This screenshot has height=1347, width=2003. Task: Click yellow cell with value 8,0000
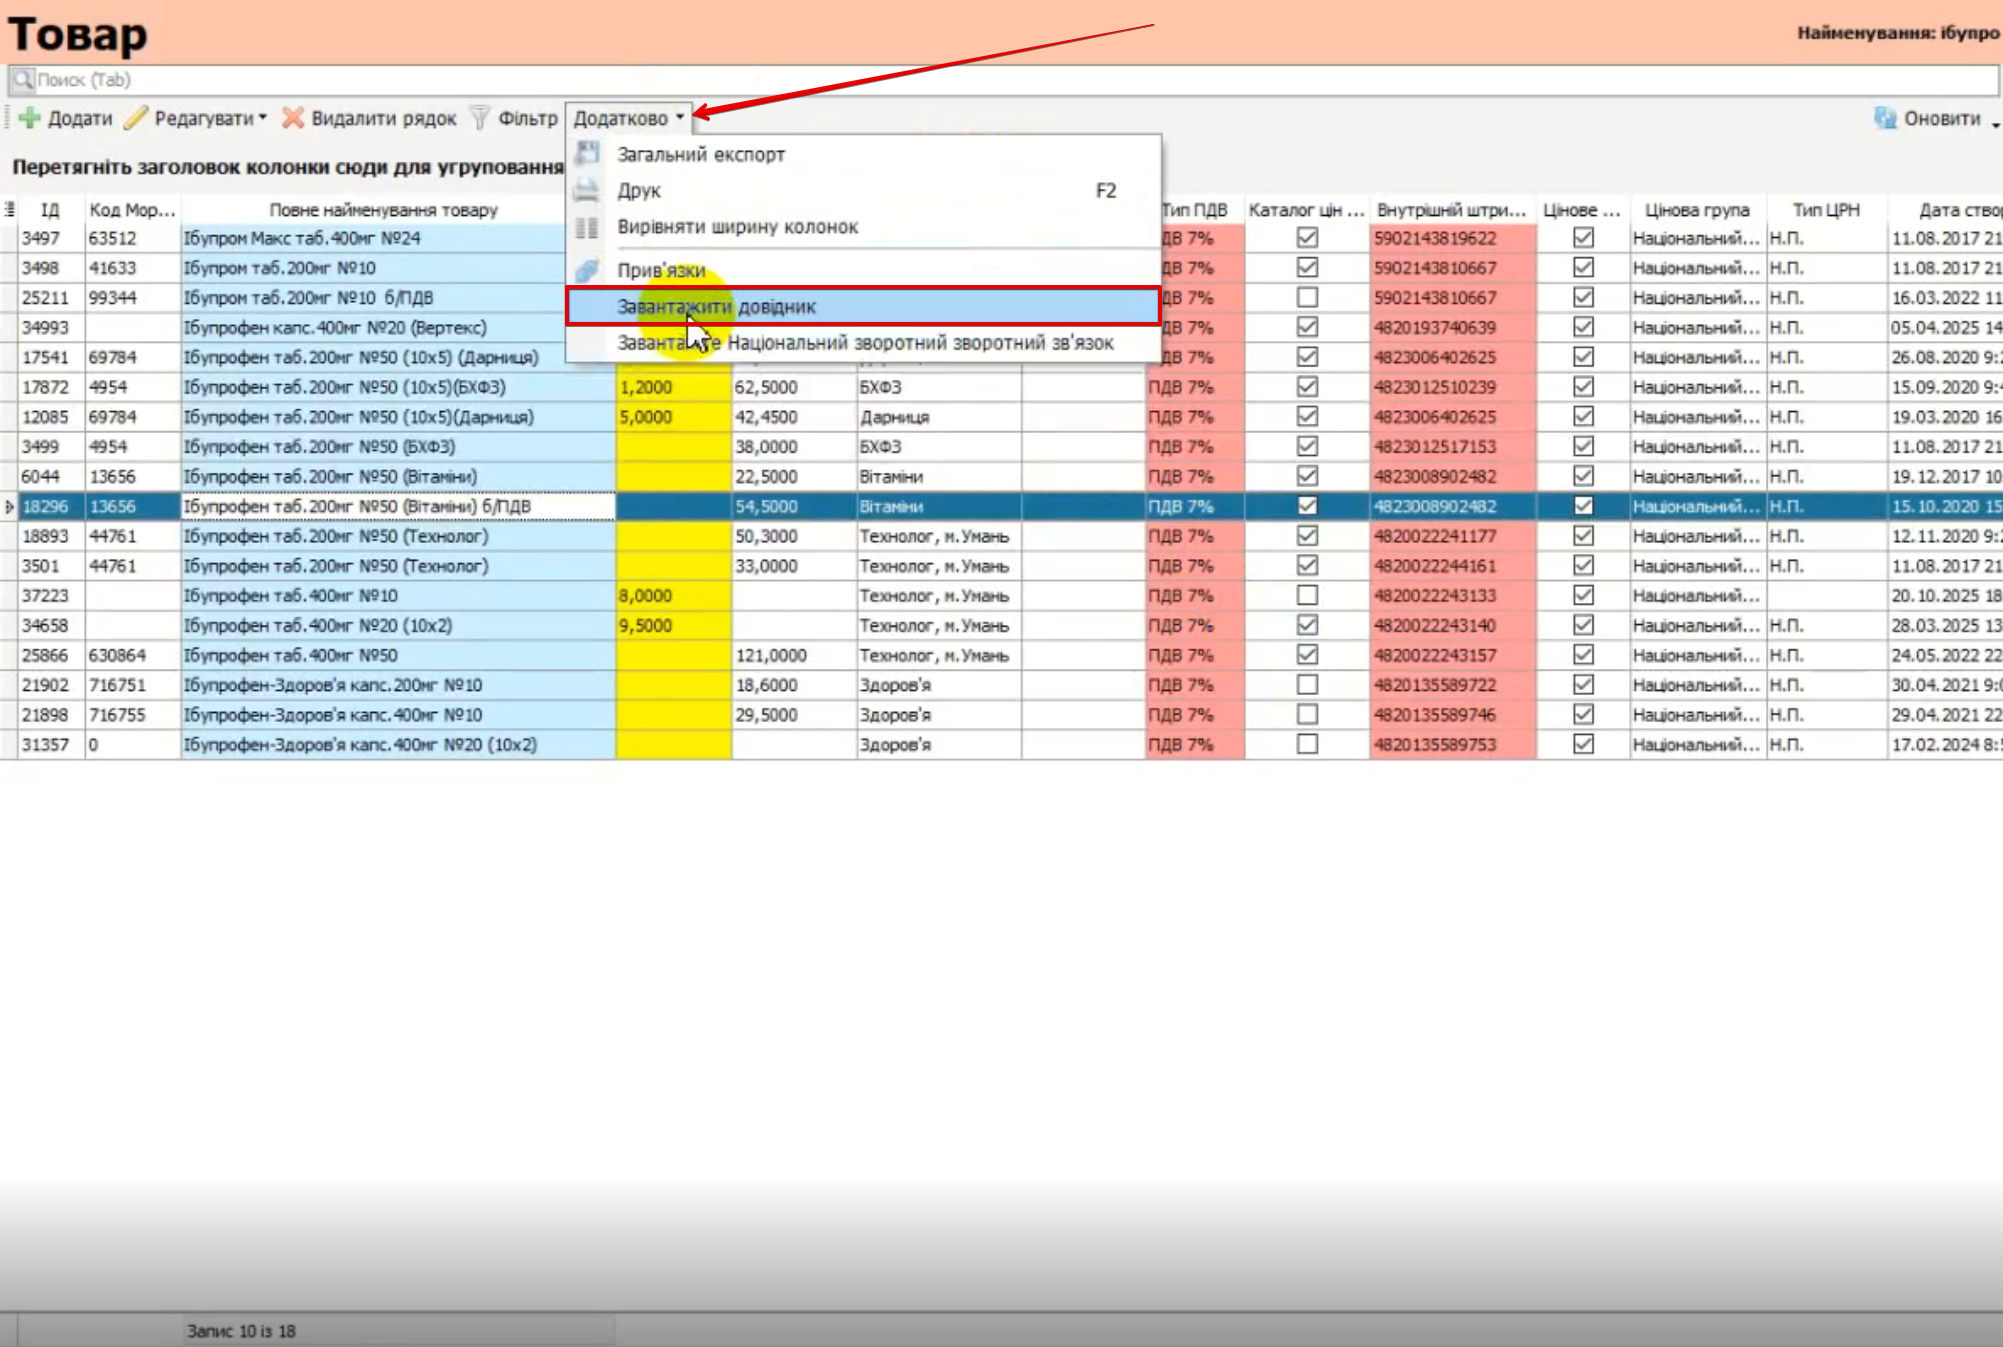click(x=672, y=596)
